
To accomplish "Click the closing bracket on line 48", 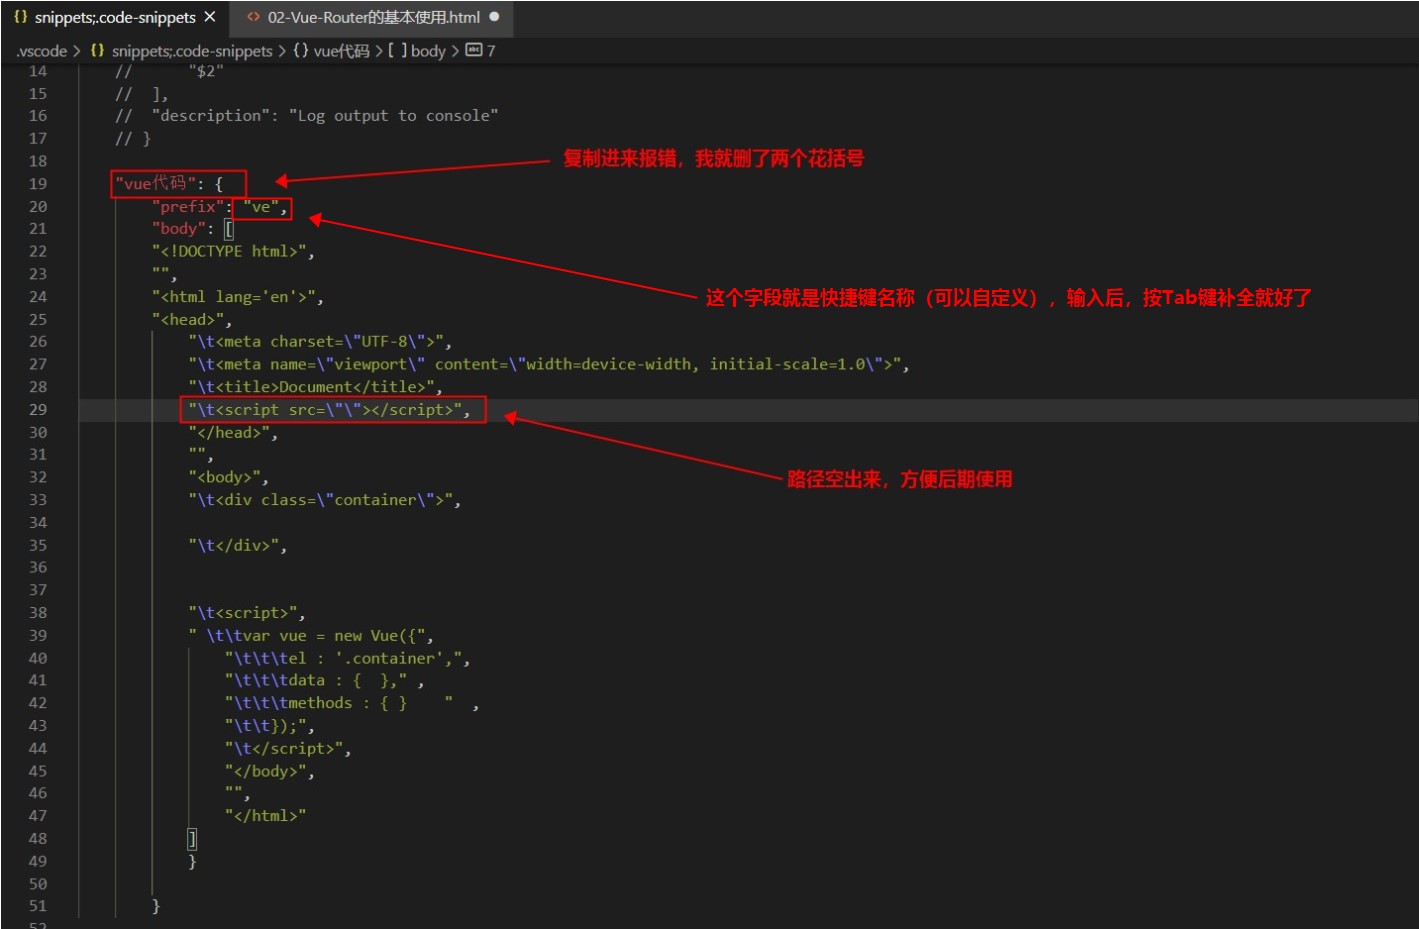I will (192, 839).
